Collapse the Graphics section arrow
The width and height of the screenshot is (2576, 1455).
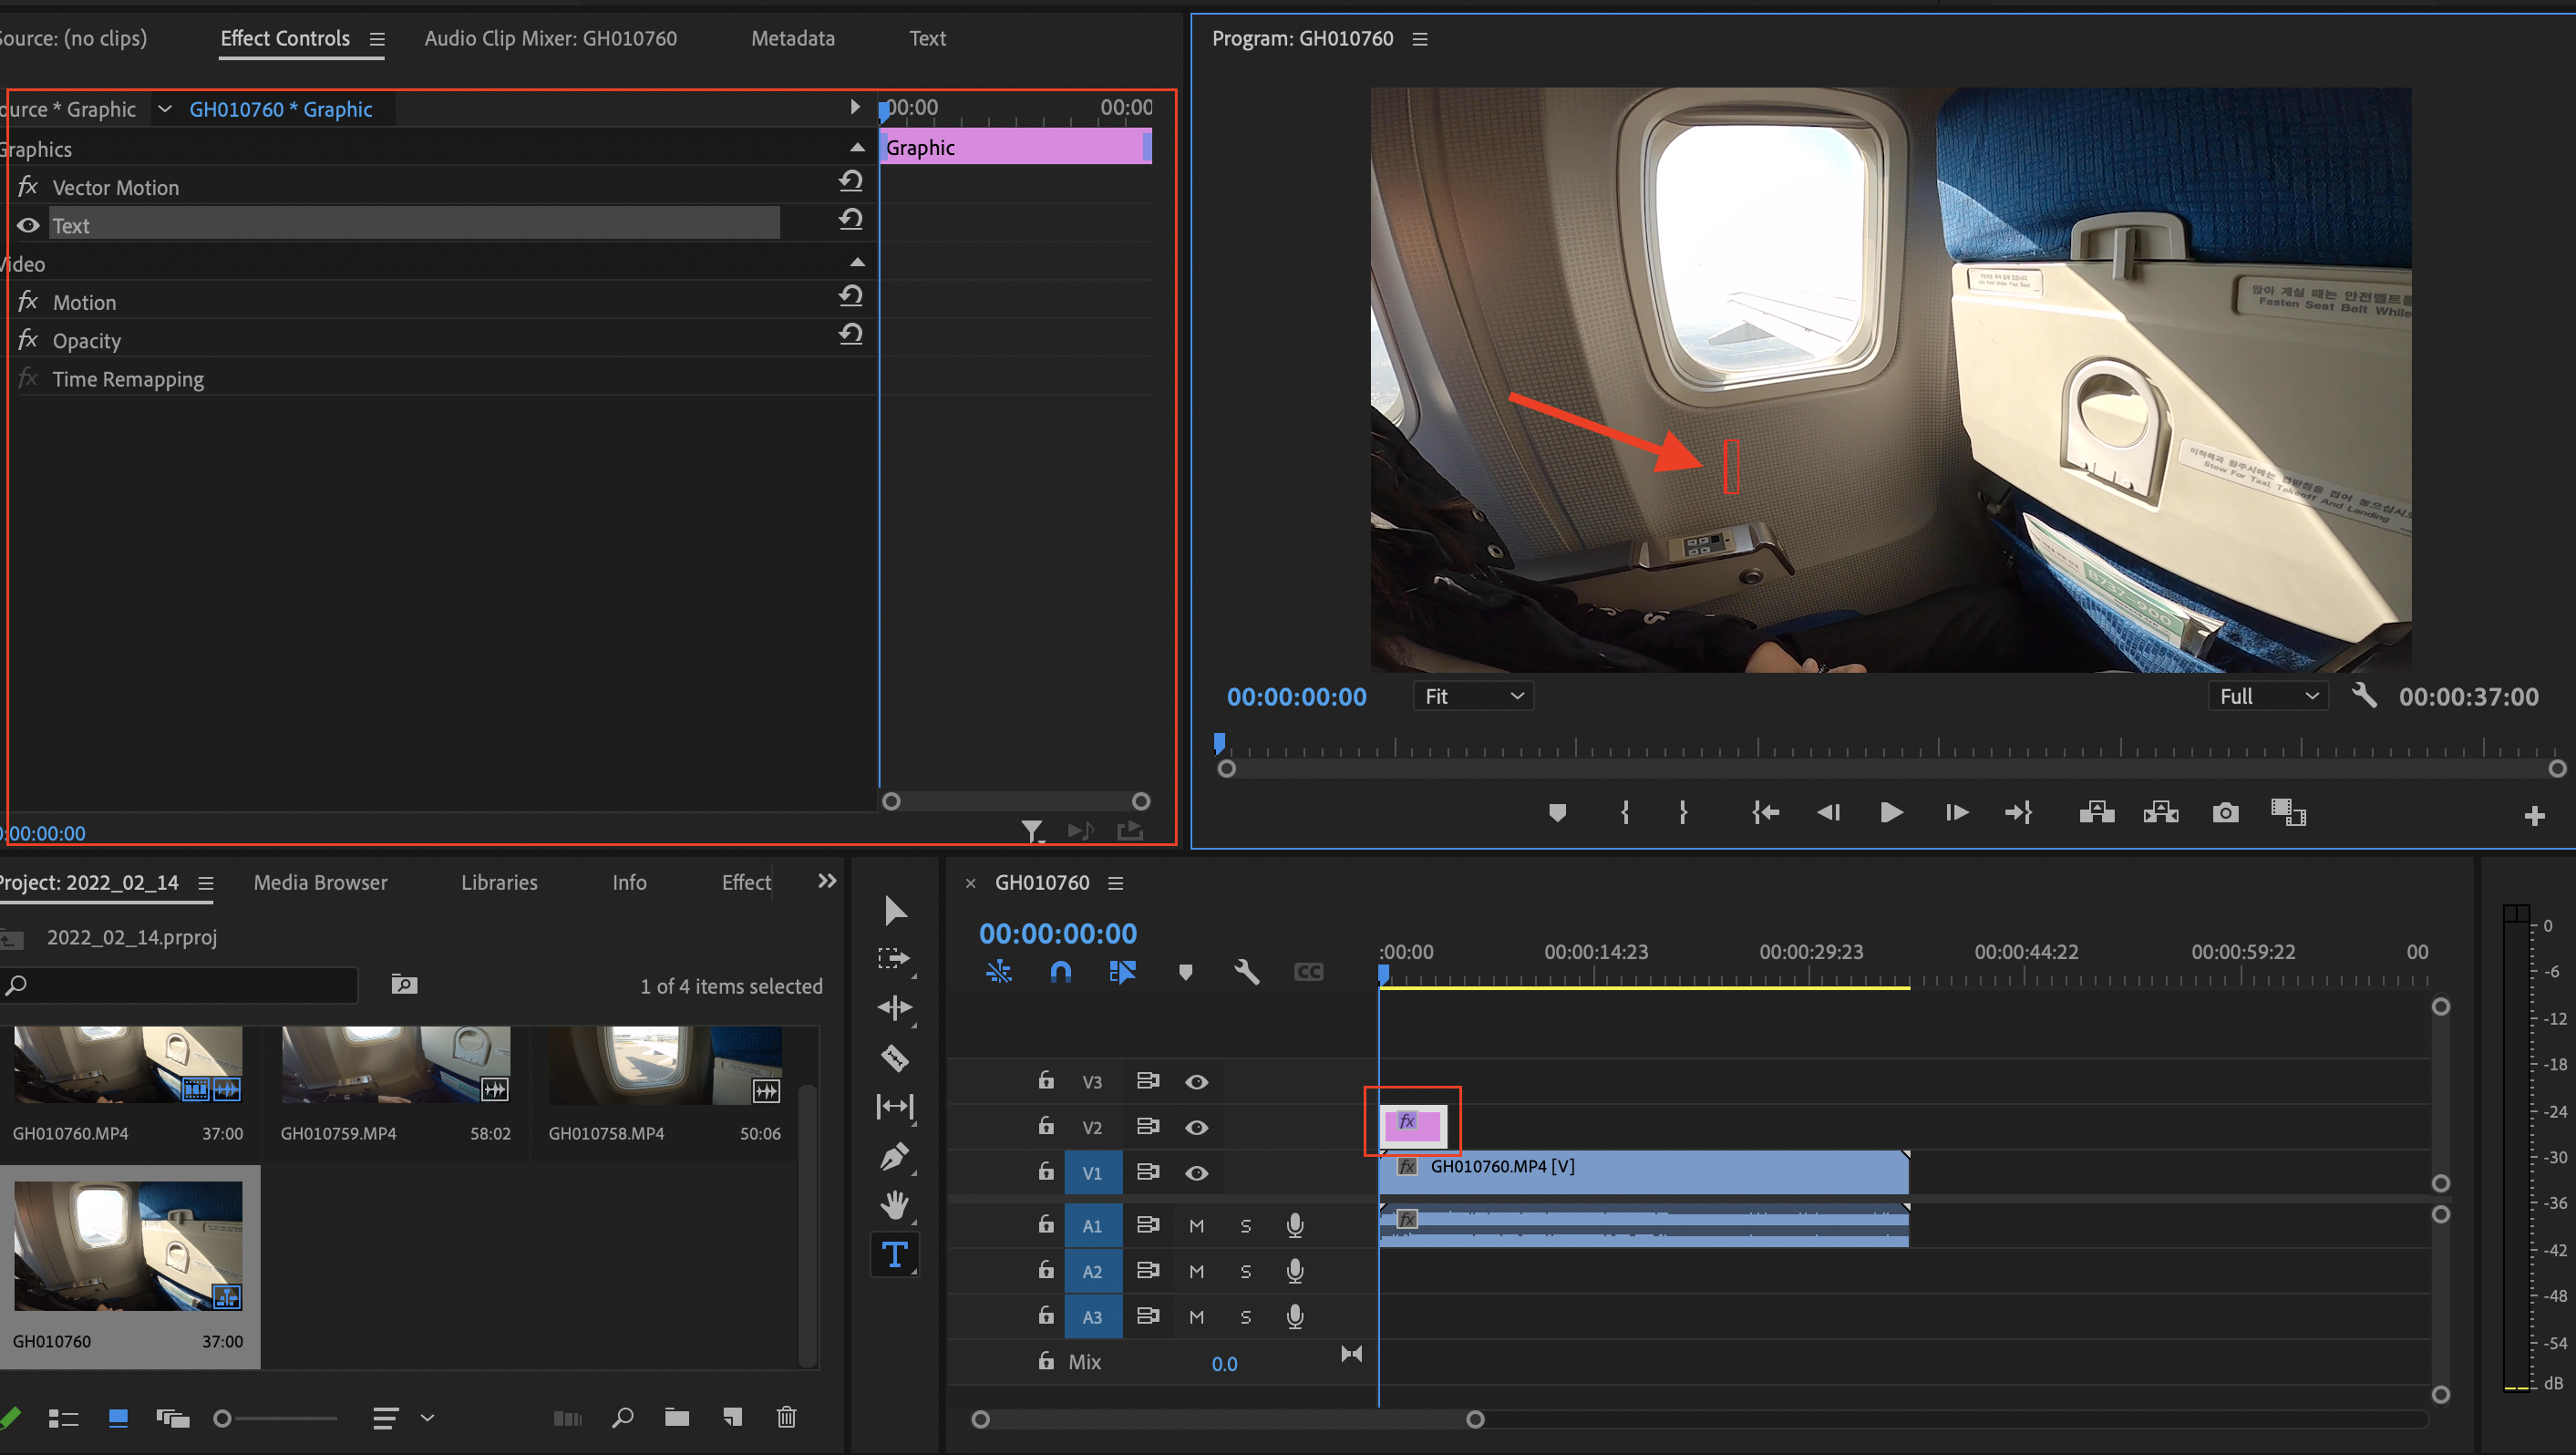tap(857, 148)
